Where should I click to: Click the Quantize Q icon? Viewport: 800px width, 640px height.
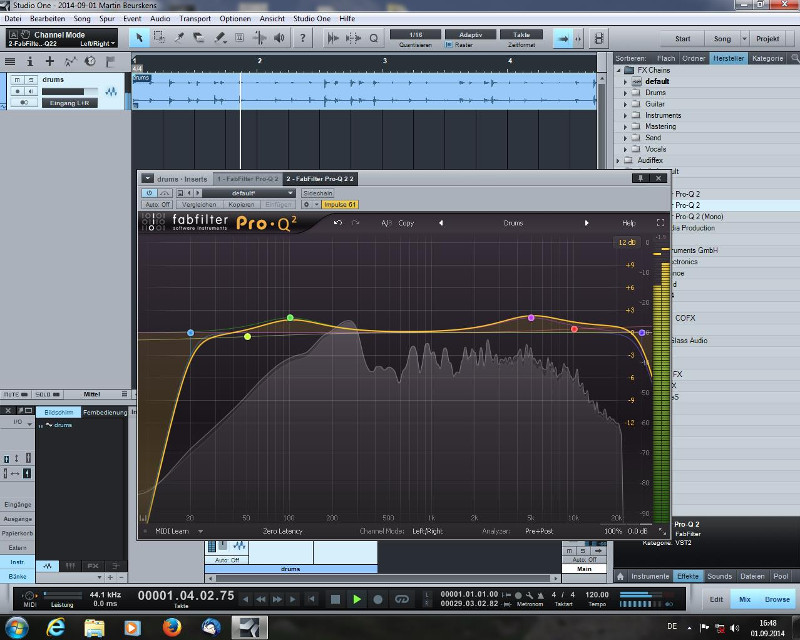[373, 38]
